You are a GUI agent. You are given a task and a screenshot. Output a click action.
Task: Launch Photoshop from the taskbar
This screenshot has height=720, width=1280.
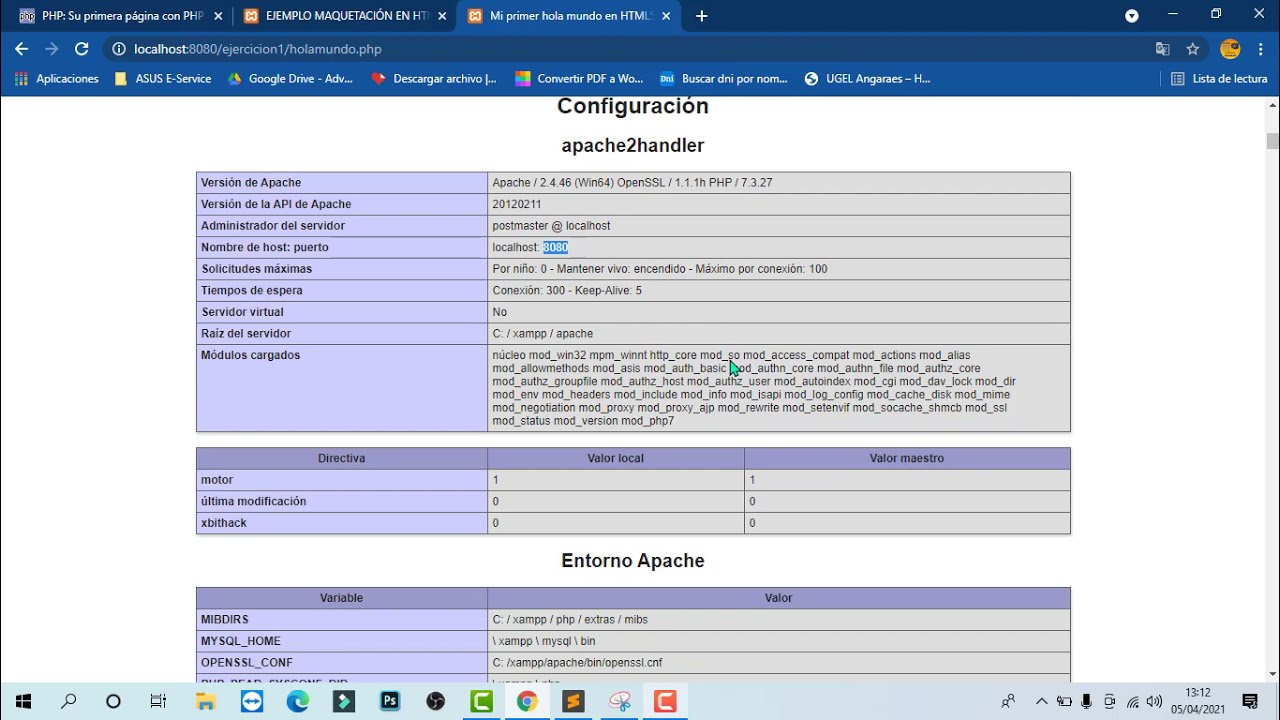point(389,701)
